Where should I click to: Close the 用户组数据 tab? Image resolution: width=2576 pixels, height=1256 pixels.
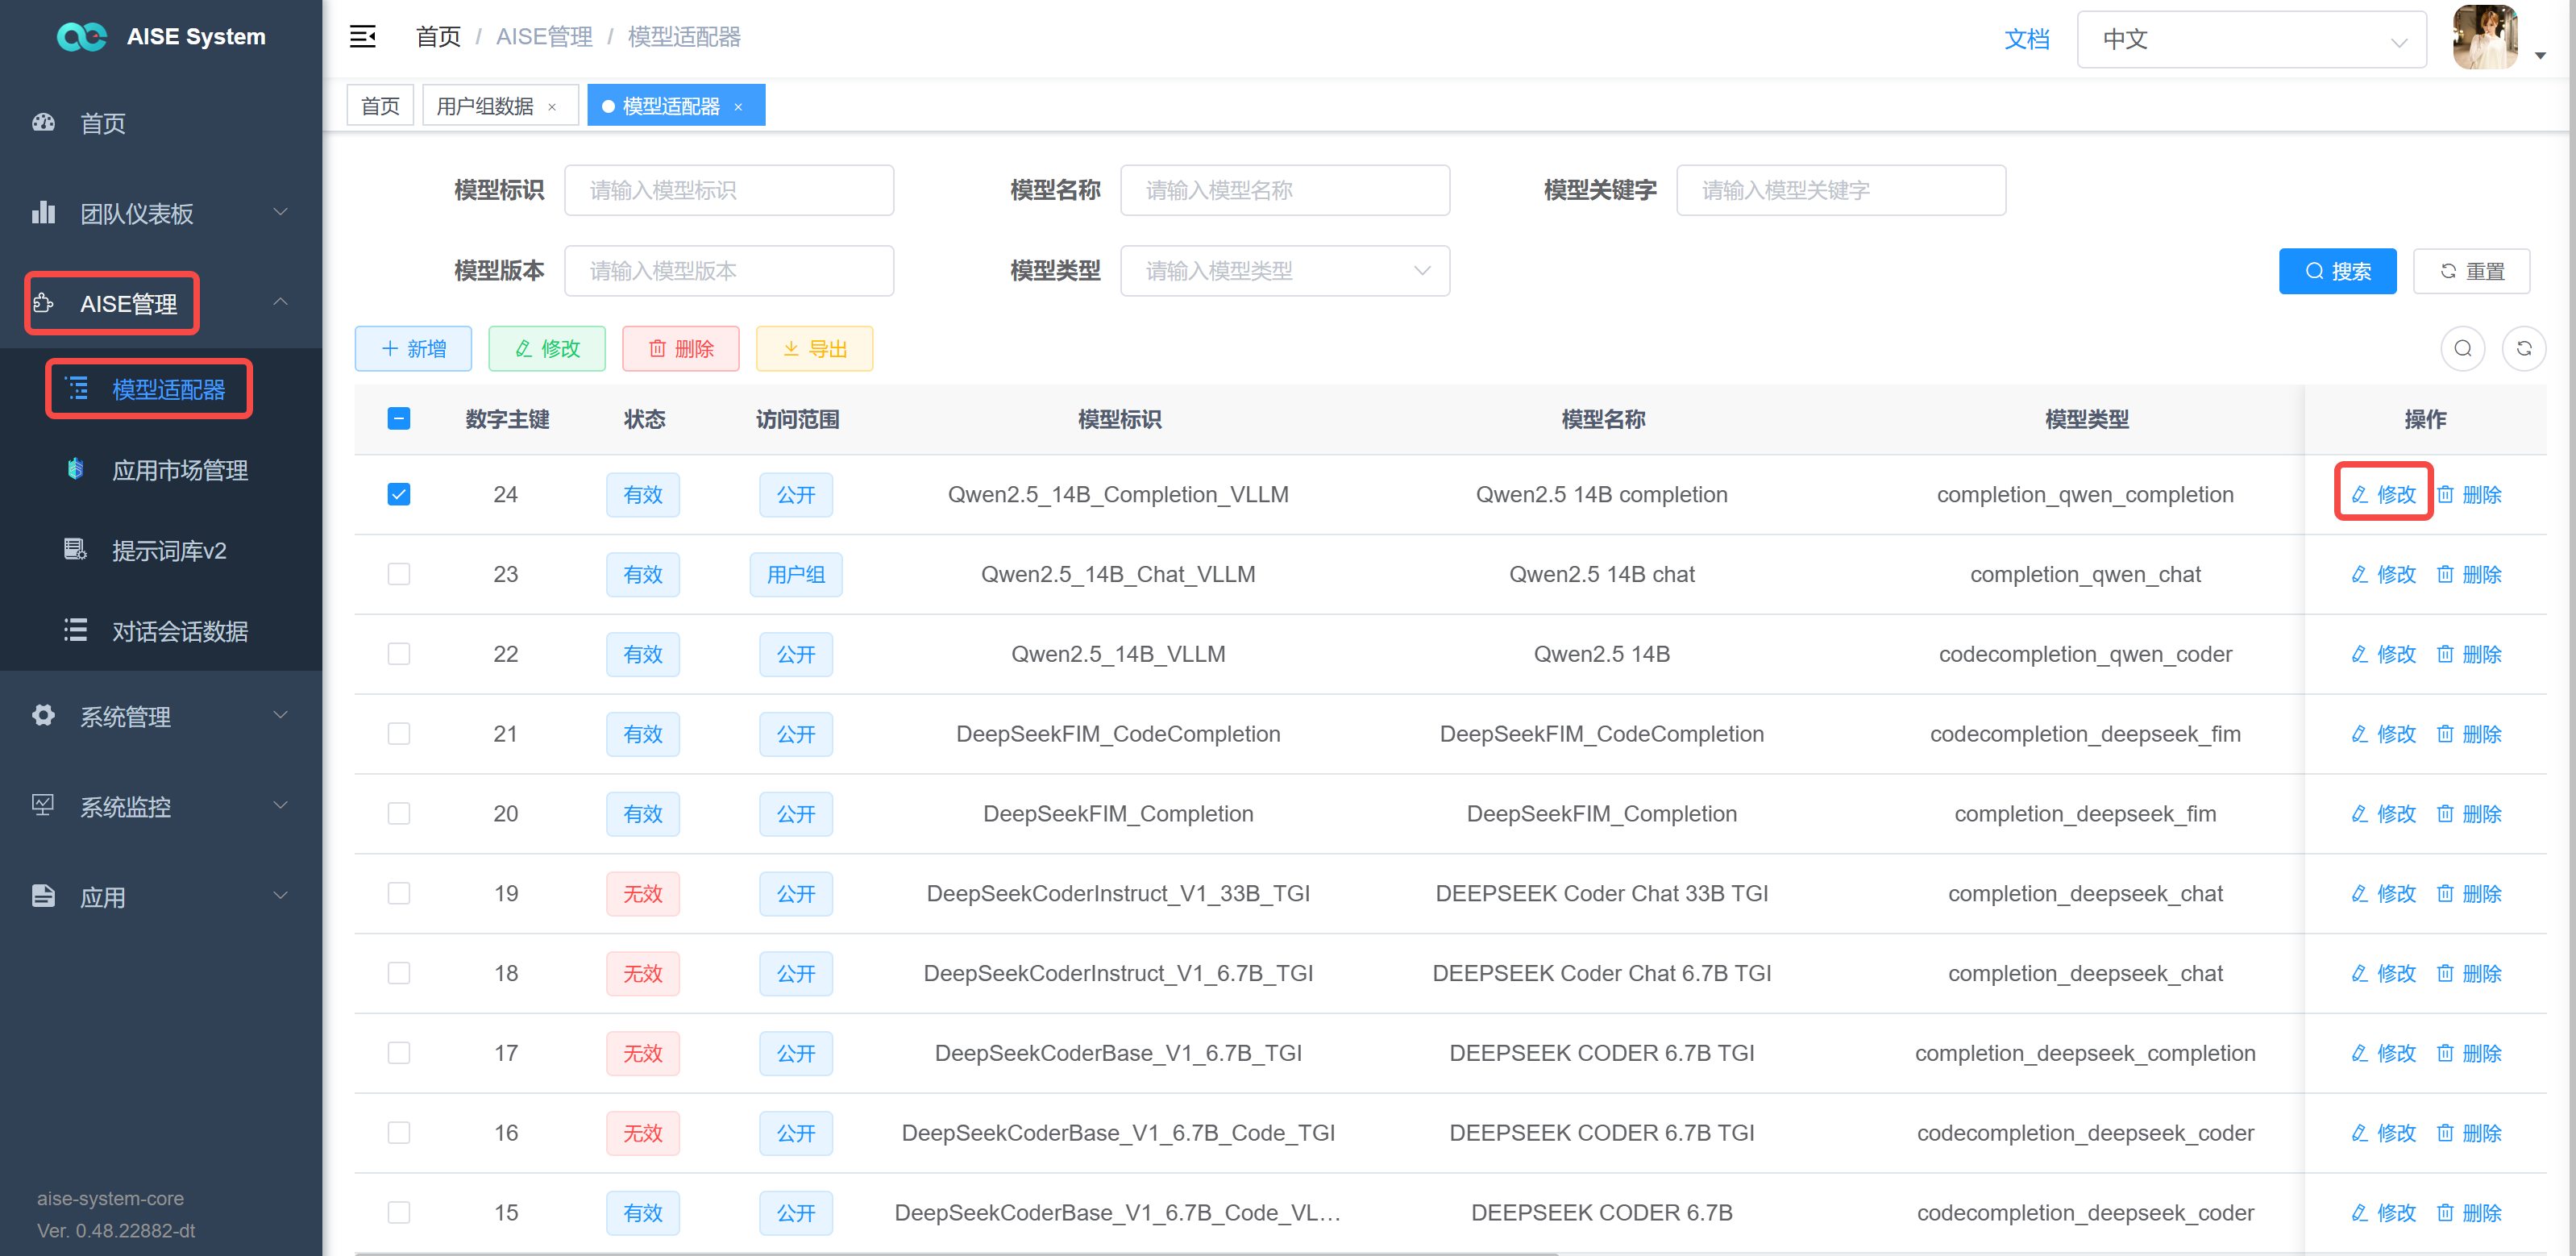click(x=552, y=107)
